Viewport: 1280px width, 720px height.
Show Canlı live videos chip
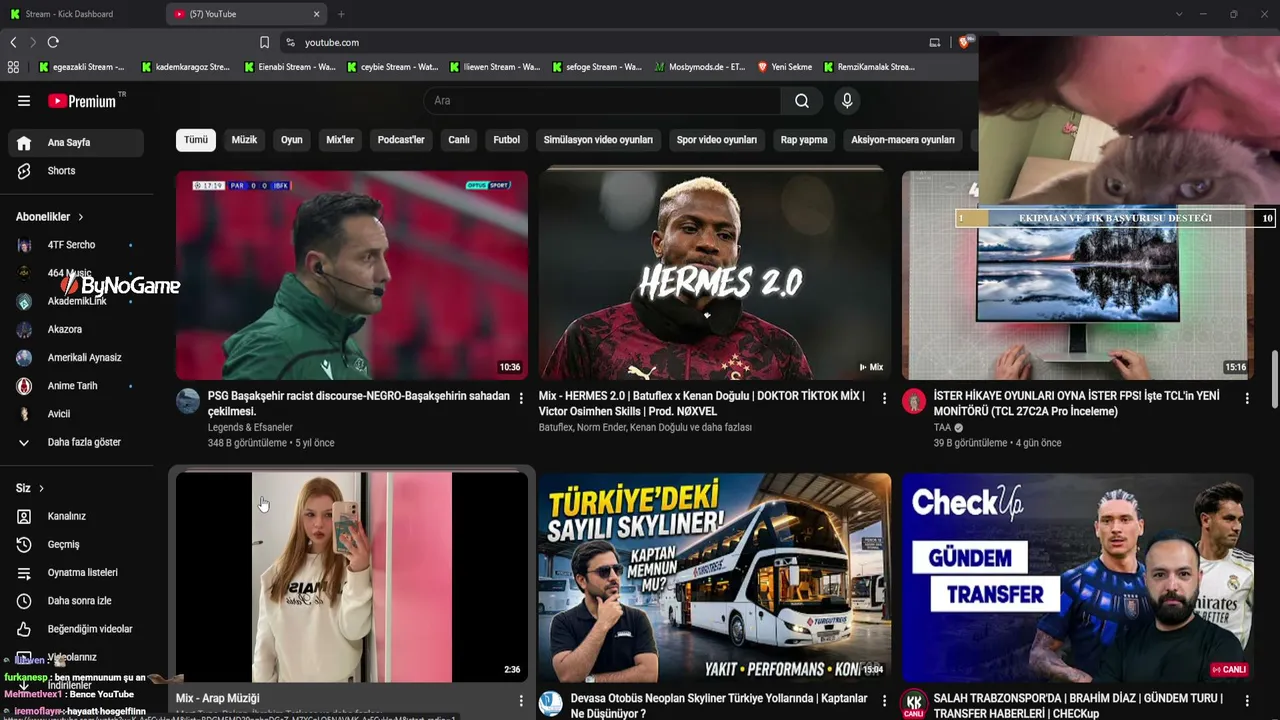(459, 140)
